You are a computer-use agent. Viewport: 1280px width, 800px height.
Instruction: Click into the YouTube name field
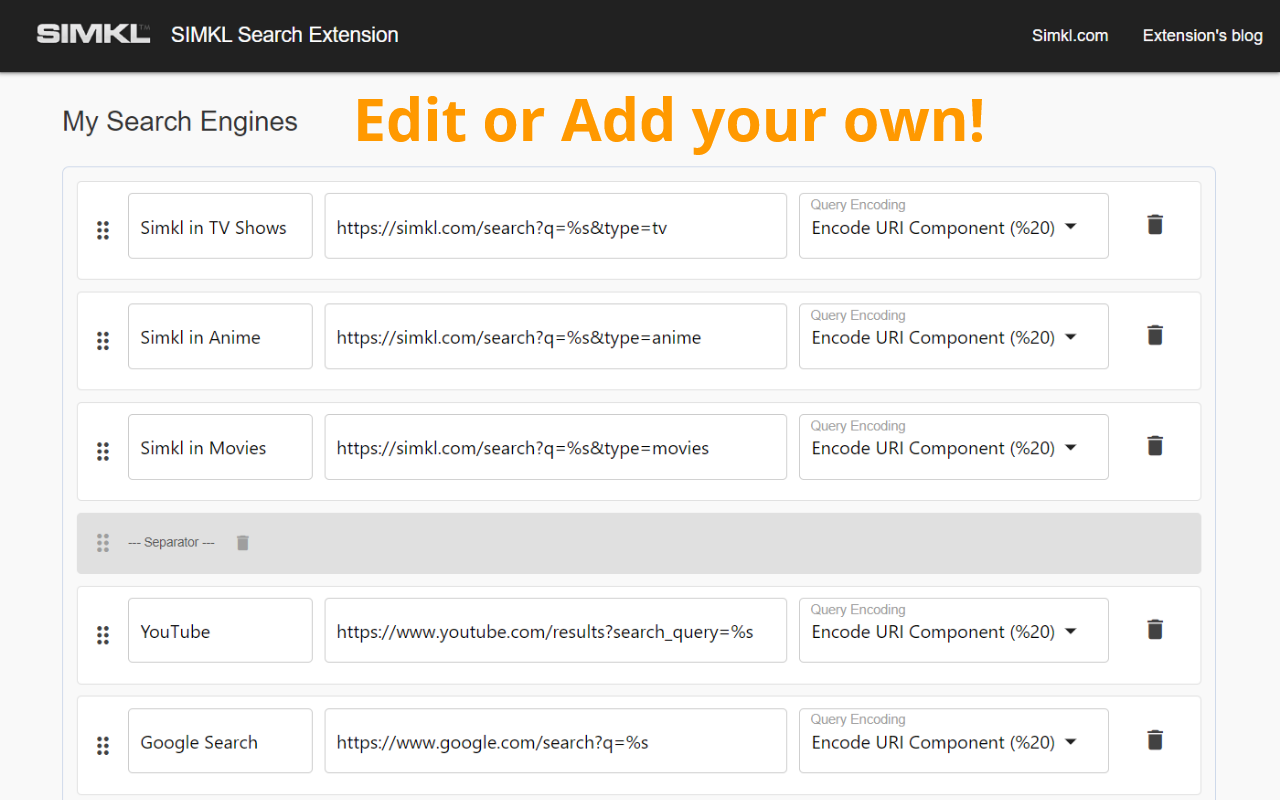[x=220, y=630]
